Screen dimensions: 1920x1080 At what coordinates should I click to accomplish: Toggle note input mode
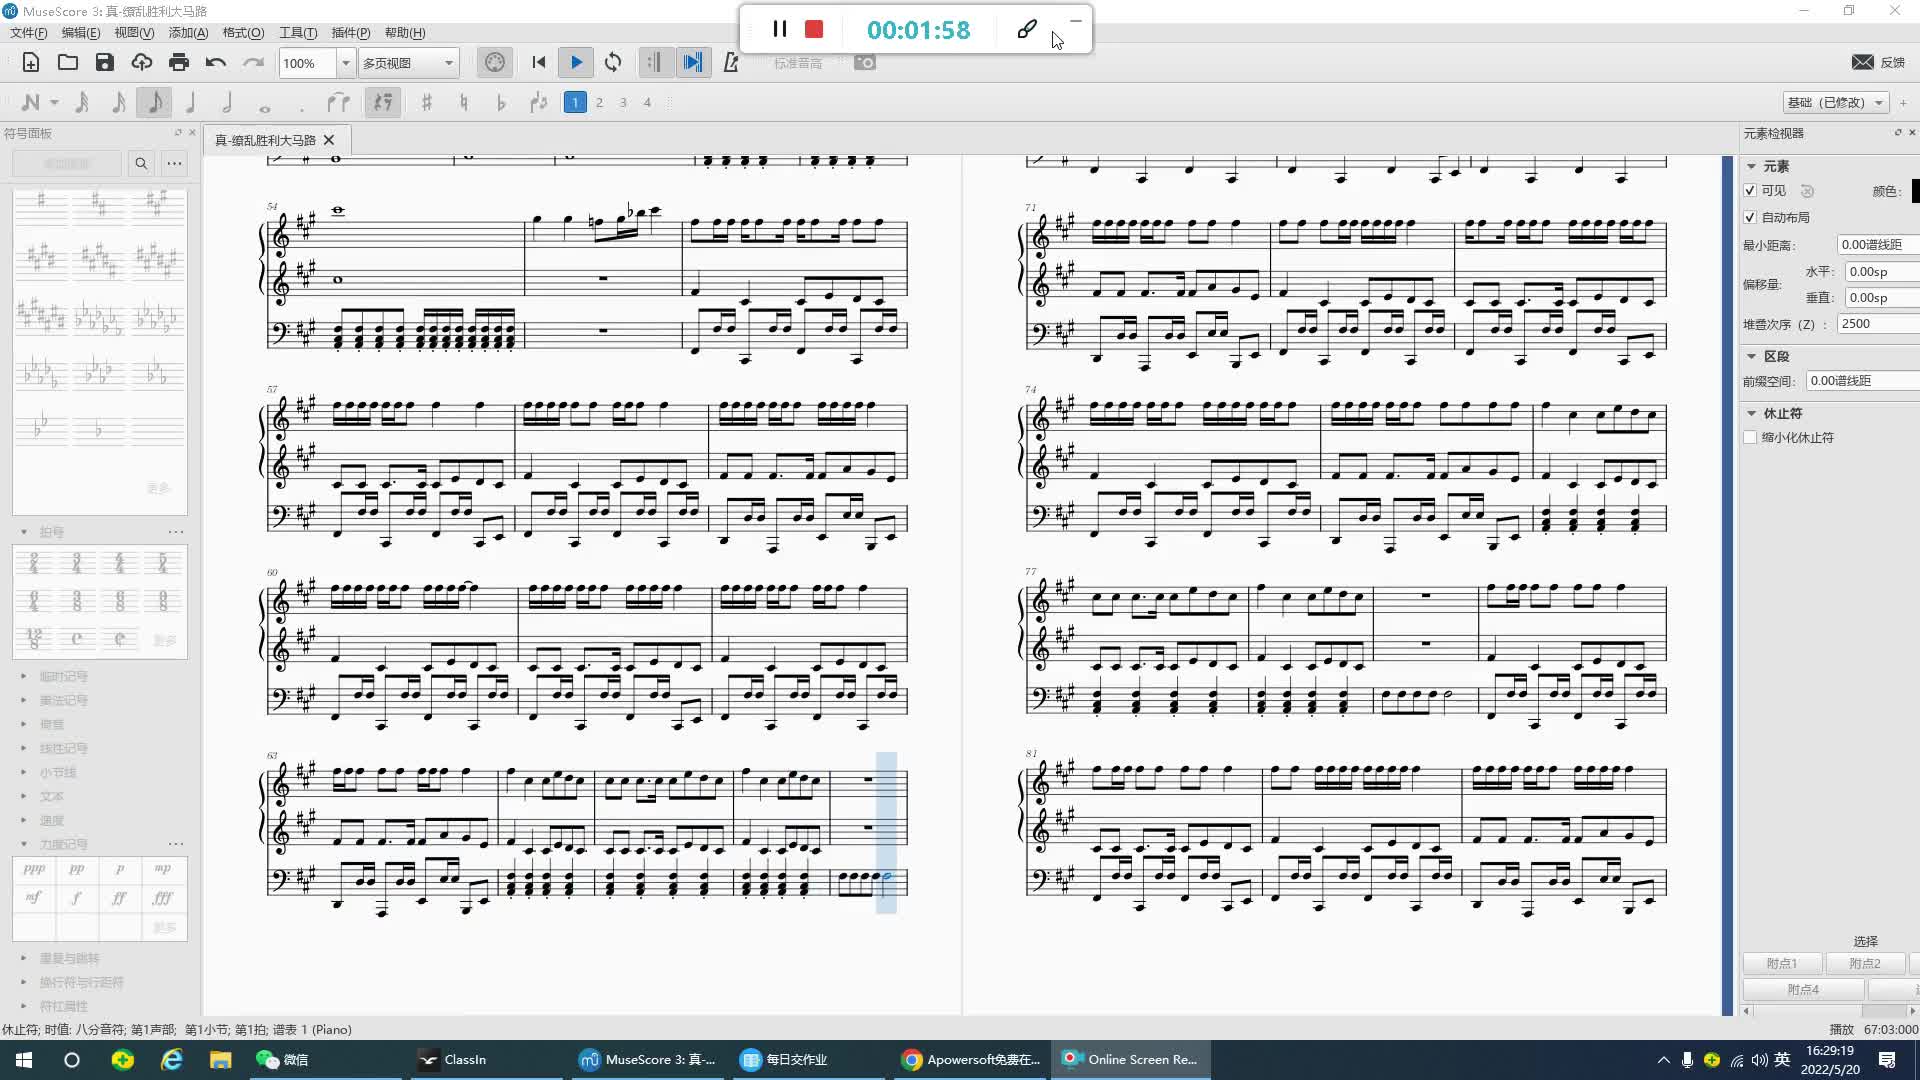pos(31,102)
